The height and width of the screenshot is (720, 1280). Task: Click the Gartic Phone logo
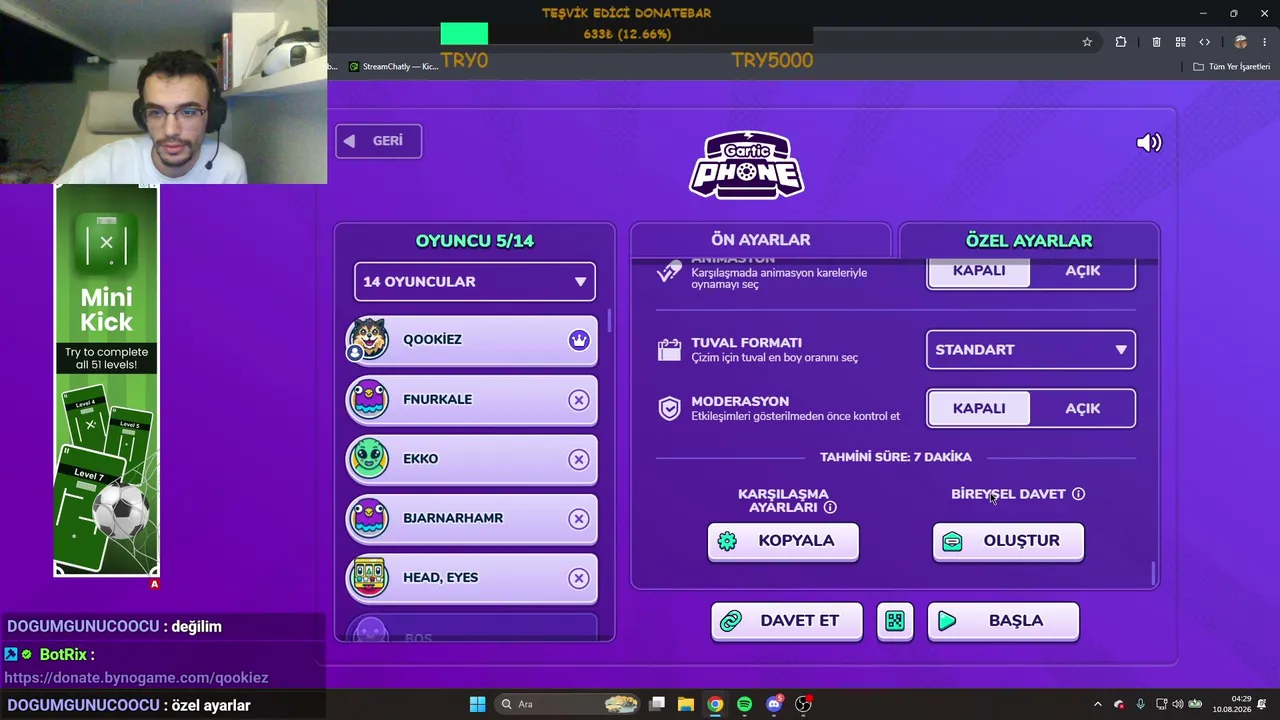point(746,165)
